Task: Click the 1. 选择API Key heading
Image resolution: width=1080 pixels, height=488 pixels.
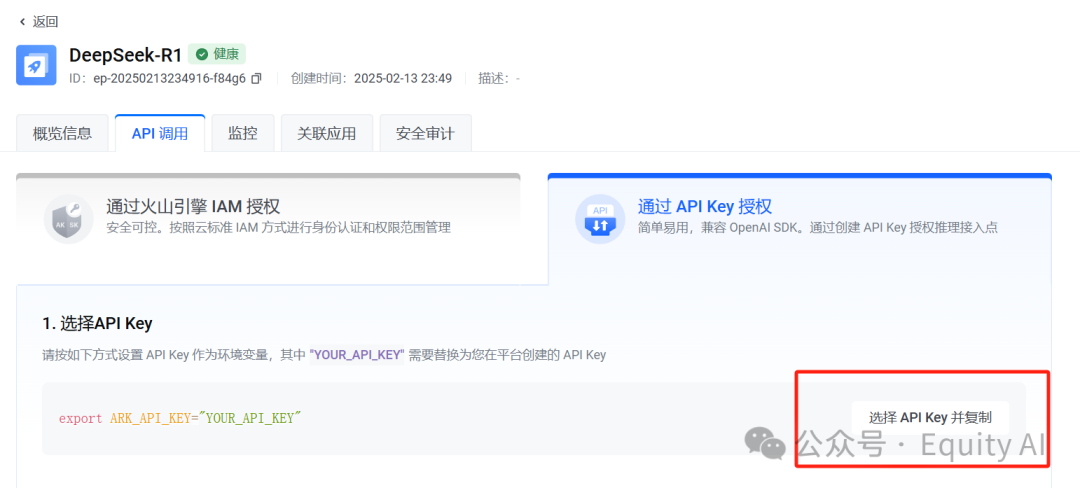Action: pos(97,323)
